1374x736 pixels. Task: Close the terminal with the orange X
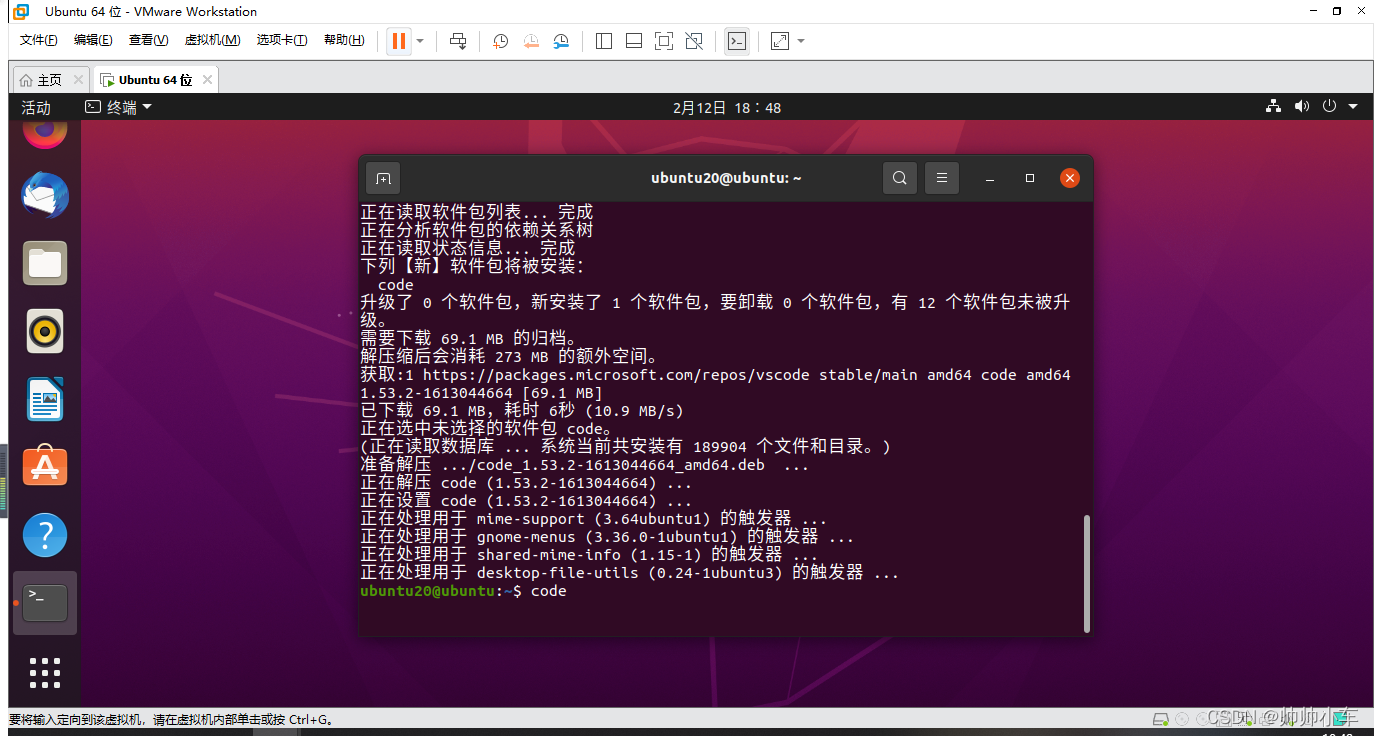(1070, 178)
